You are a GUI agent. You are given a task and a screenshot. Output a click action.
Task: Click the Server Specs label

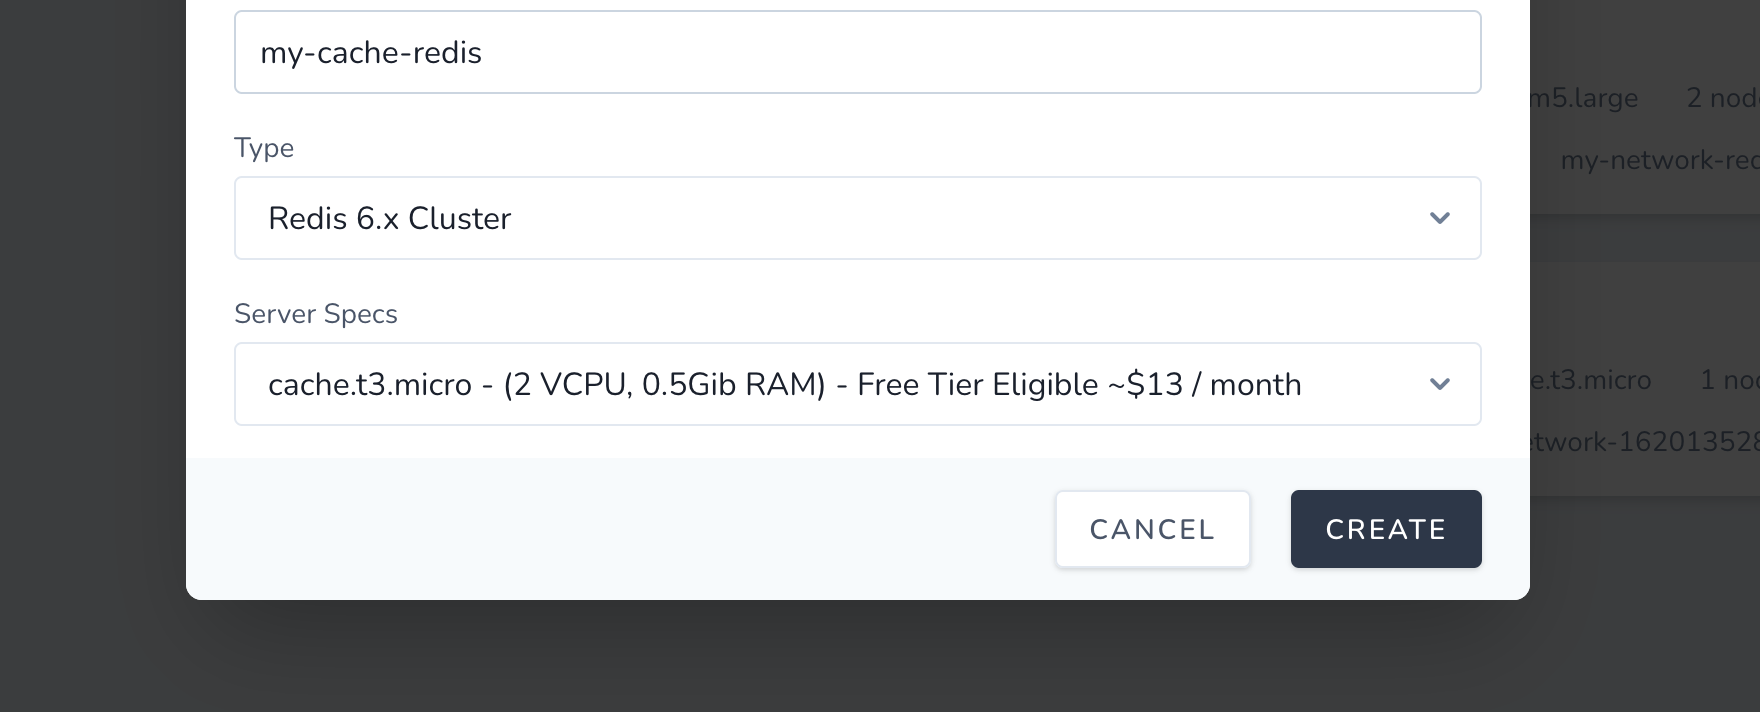point(316,313)
